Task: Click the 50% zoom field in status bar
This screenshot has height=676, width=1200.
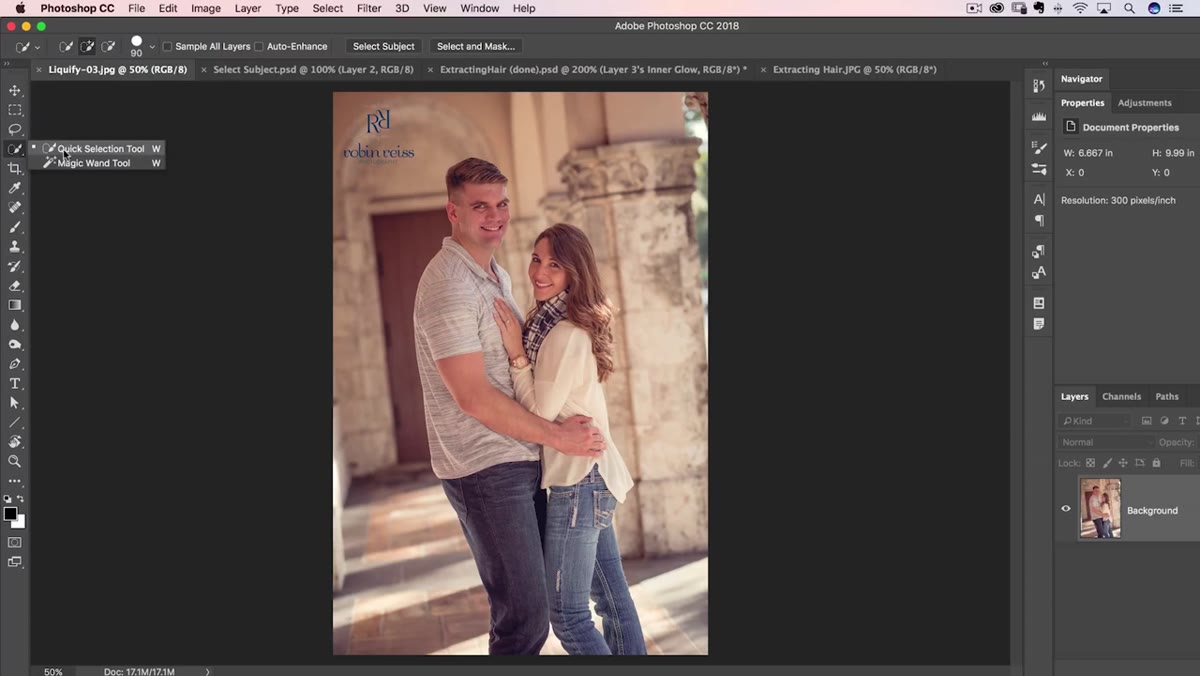Action: pos(53,671)
